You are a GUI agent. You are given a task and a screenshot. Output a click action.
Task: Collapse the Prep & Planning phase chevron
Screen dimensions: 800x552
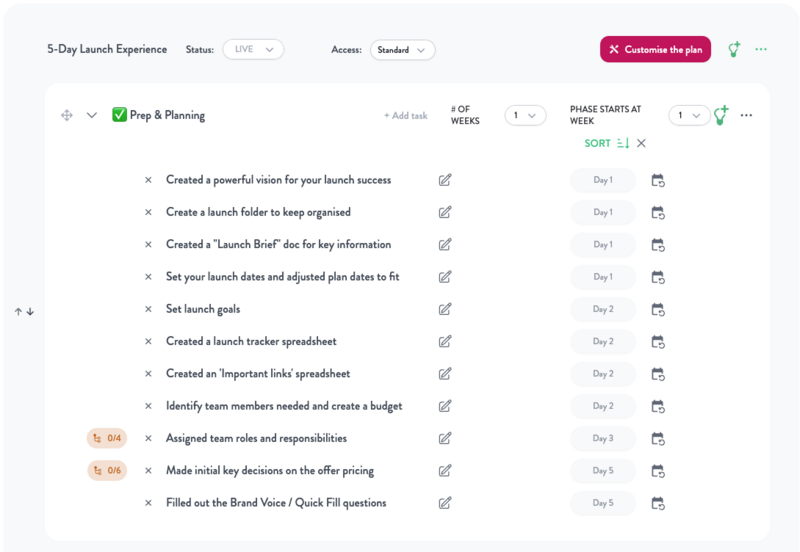tap(92, 115)
